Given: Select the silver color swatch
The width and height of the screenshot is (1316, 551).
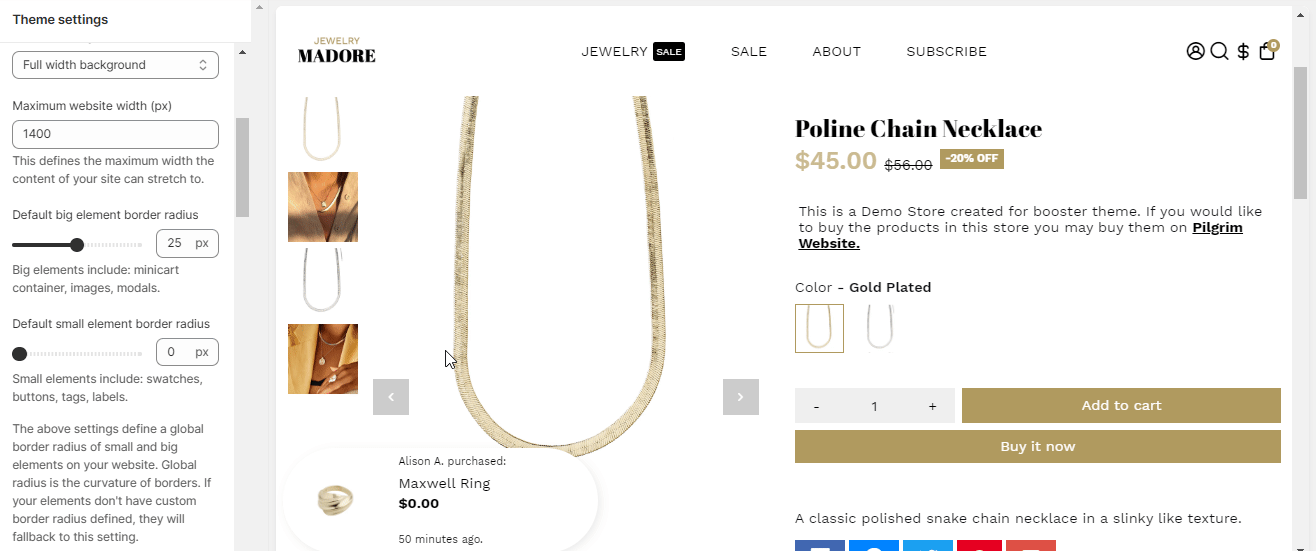Looking at the screenshot, I should pos(879,328).
